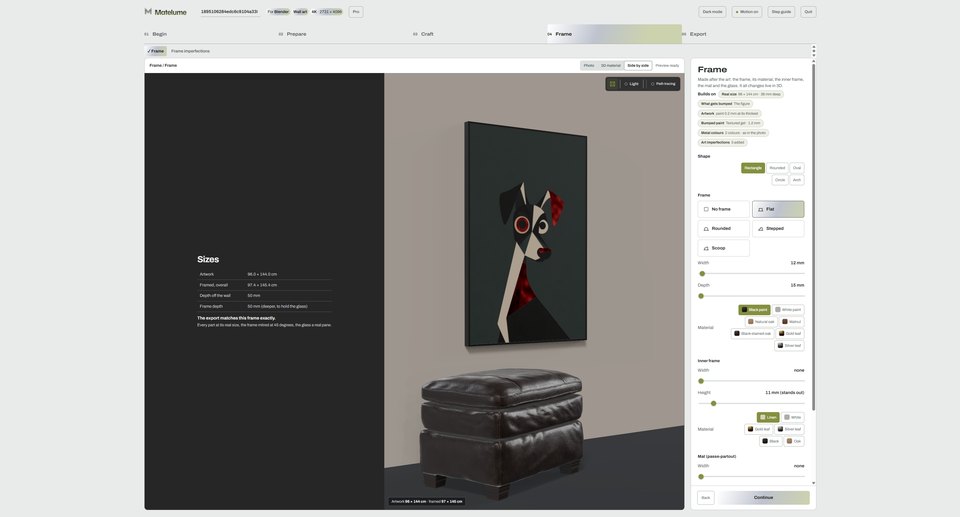The image size is (960, 517).
Task: Open the Step guide
Action: point(781,12)
